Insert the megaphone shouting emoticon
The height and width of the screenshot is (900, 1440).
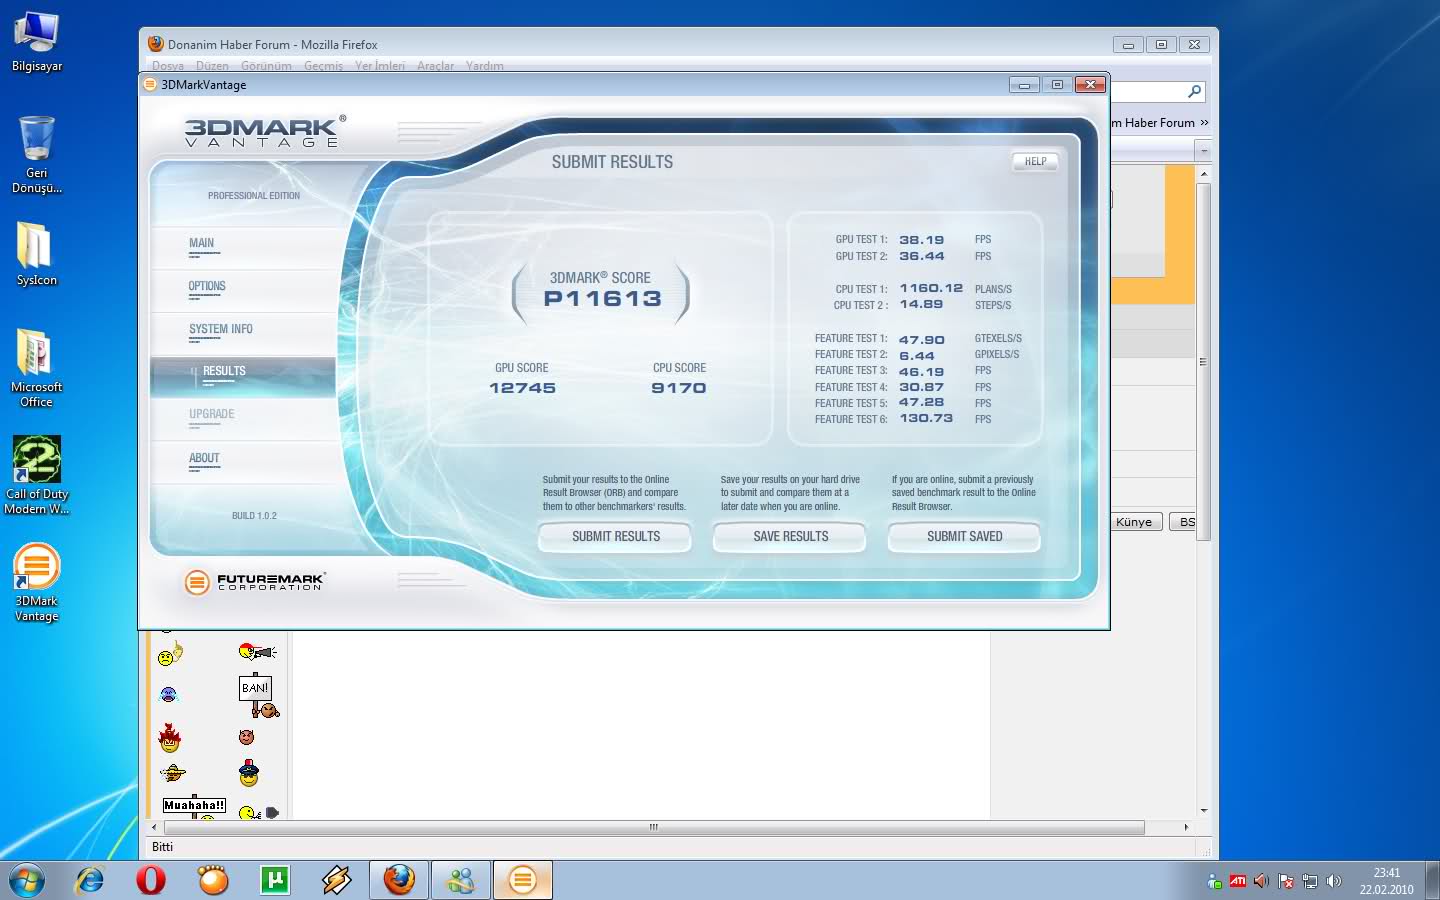[x=257, y=652]
